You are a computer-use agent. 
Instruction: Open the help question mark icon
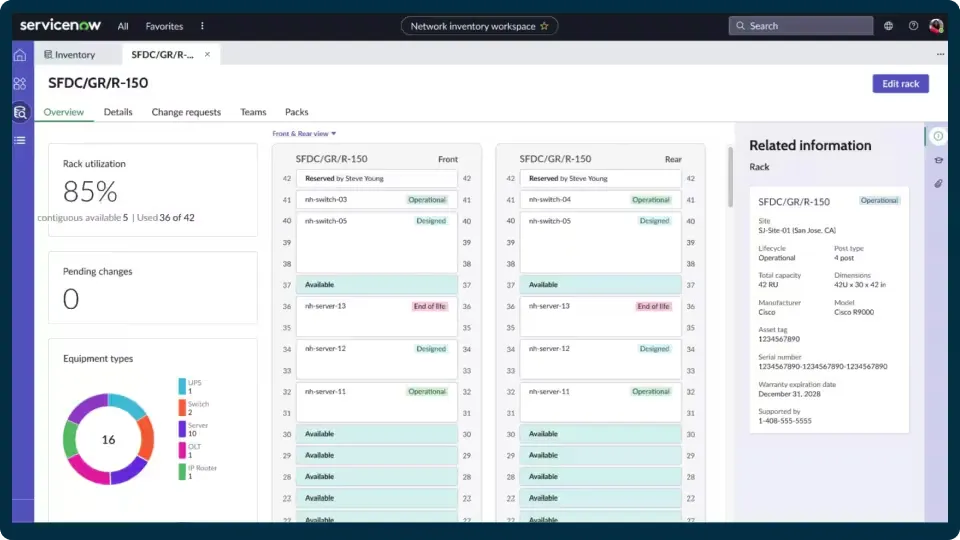913,26
